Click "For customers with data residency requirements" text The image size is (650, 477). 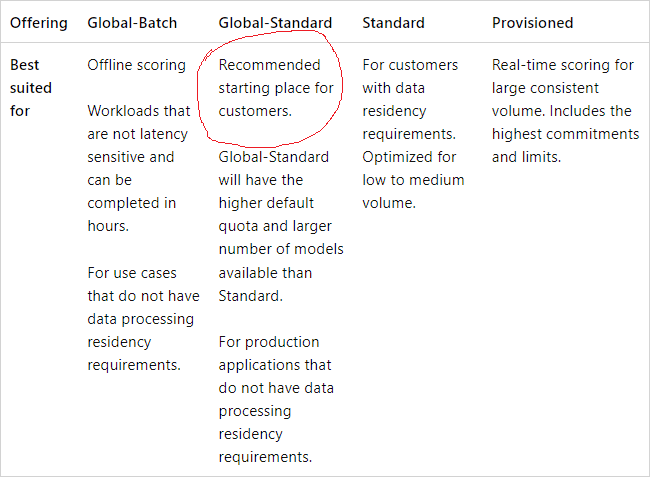(410, 99)
